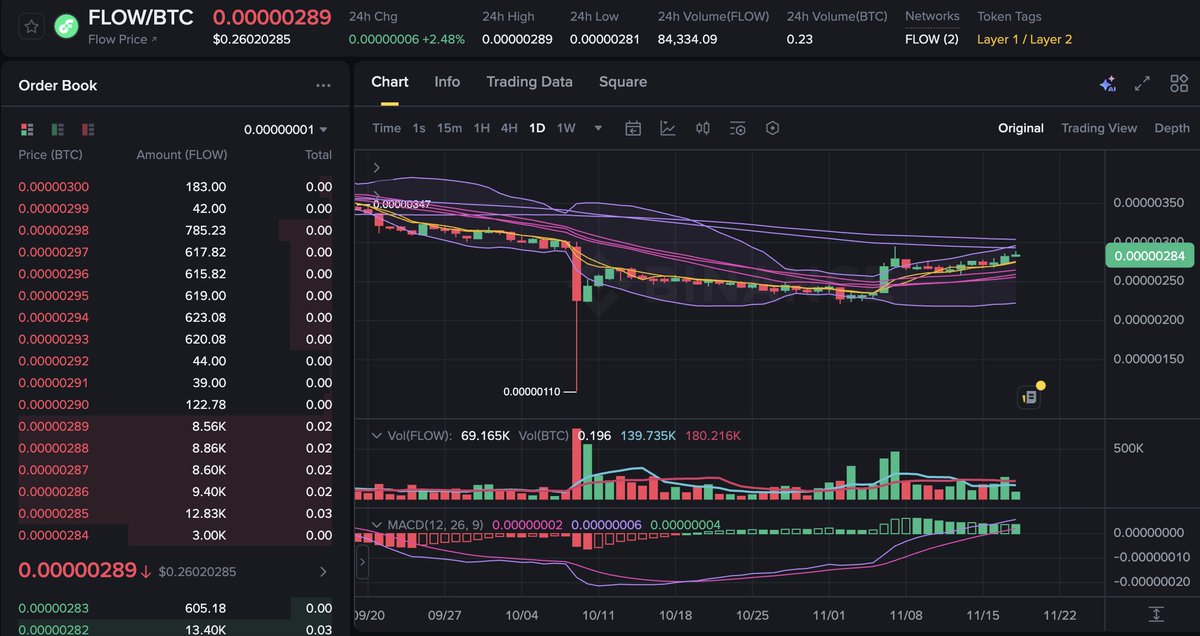
Task: Show buy orders only in order book
Action: (x=58, y=129)
